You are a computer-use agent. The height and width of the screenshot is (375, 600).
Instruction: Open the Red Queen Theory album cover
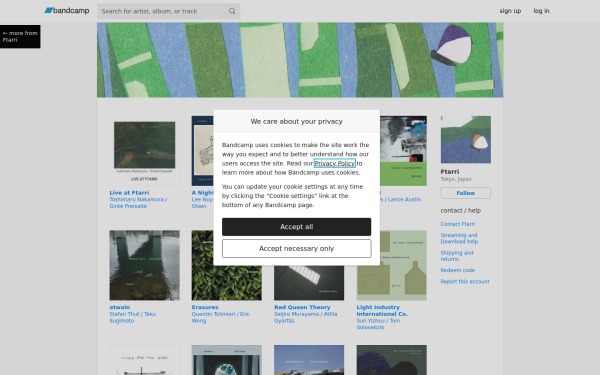309,283
